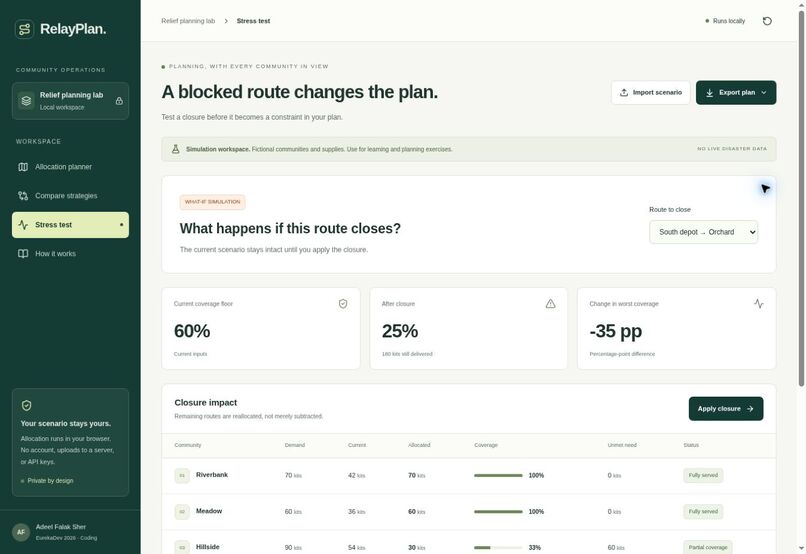806x554 pixels.
Task: Click the Coverage column header
Action: coord(486,445)
